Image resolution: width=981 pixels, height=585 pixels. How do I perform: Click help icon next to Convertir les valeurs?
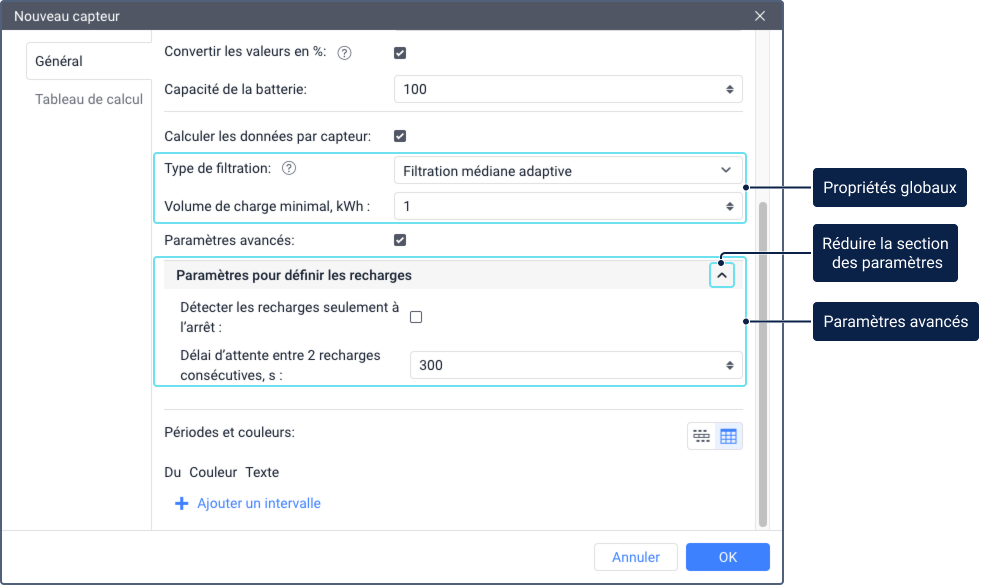tap(344, 53)
